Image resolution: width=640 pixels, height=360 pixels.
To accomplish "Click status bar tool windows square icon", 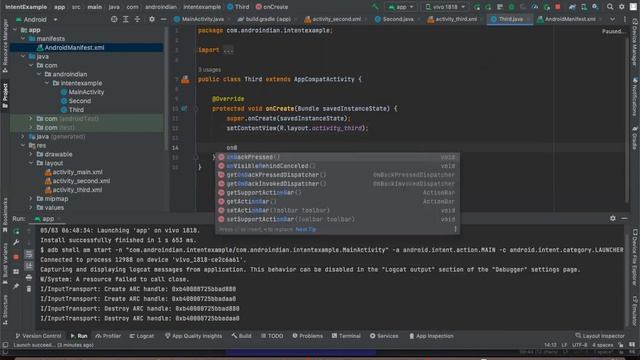I will point(5,345).
